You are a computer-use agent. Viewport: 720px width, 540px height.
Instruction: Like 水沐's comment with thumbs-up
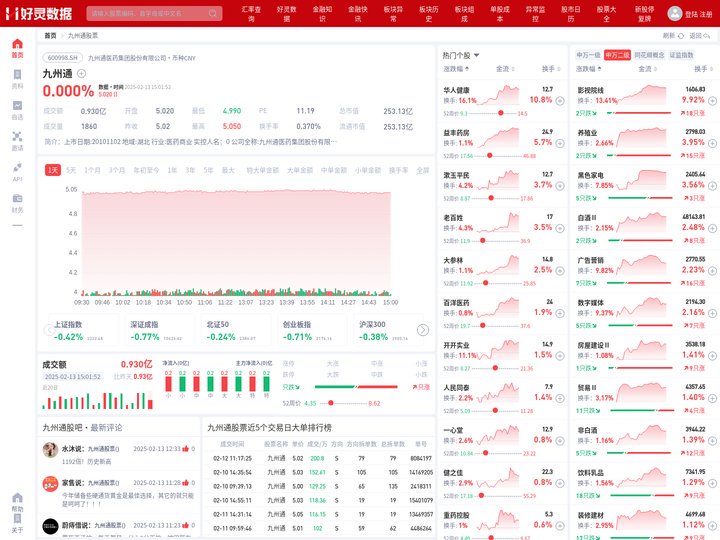[x=186, y=449]
